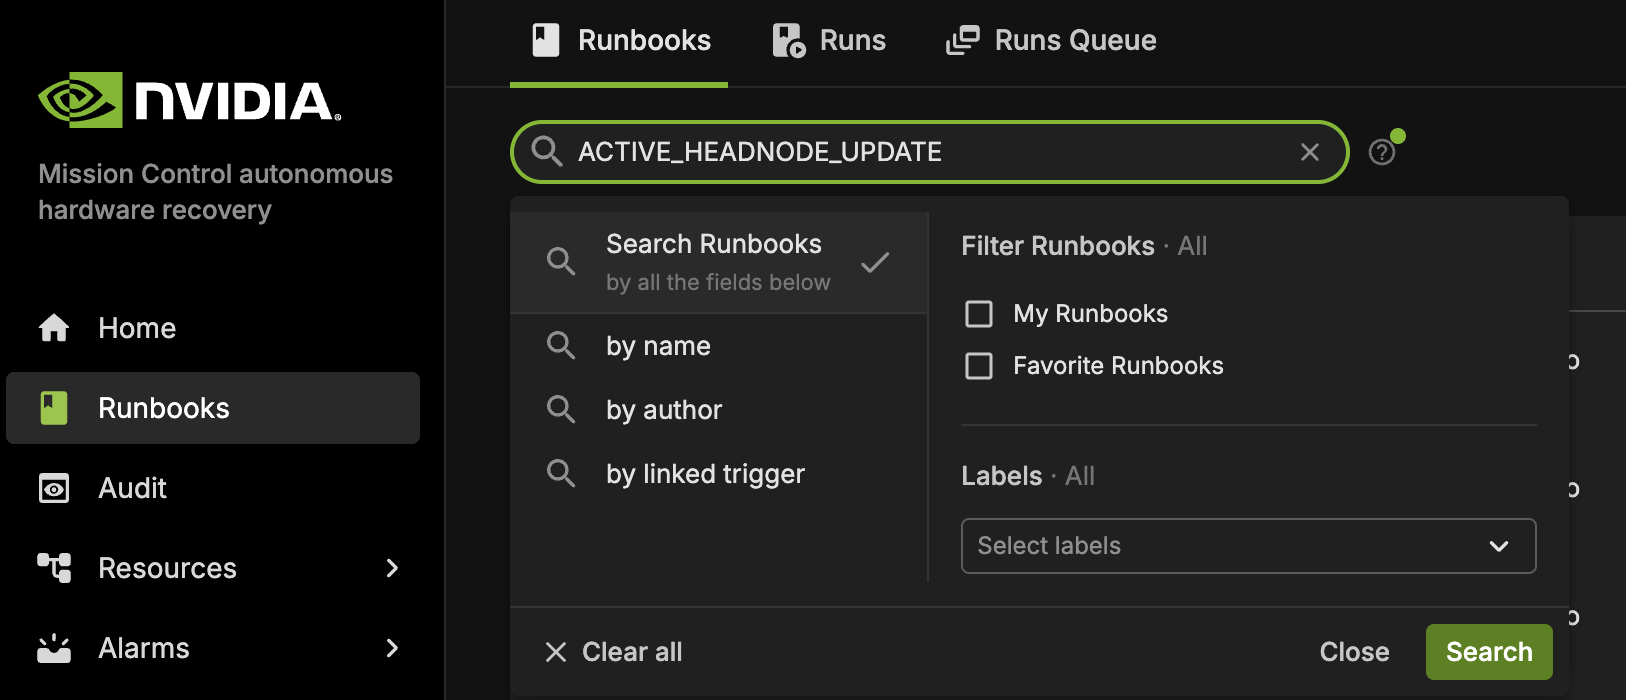
Task: Enable the Favorite Runbooks checkbox
Action: click(x=979, y=366)
